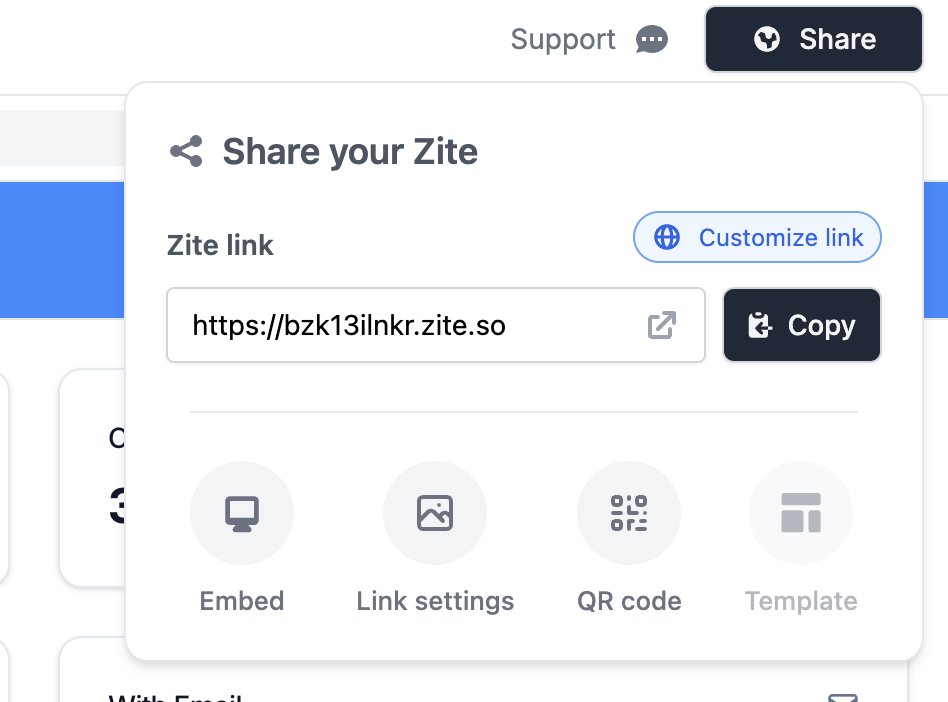The image size is (948, 702).
Task: Select the Template layout icon
Action: click(801, 513)
